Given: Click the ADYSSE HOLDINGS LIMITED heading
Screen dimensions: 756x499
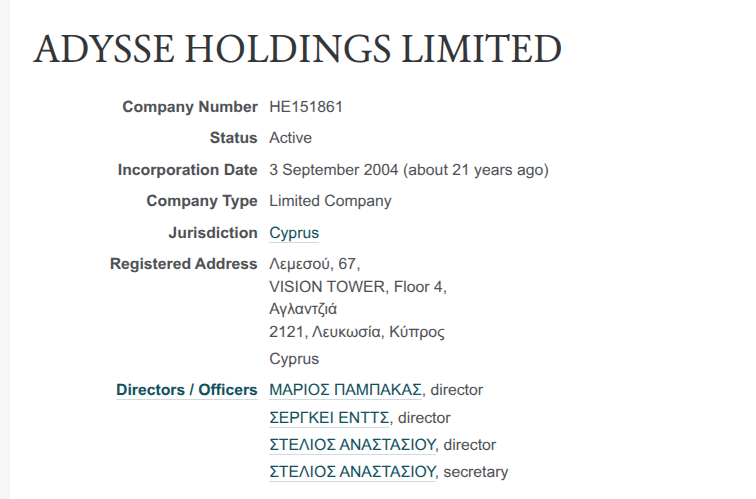Looking at the screenshot, I should click(297, 50).
